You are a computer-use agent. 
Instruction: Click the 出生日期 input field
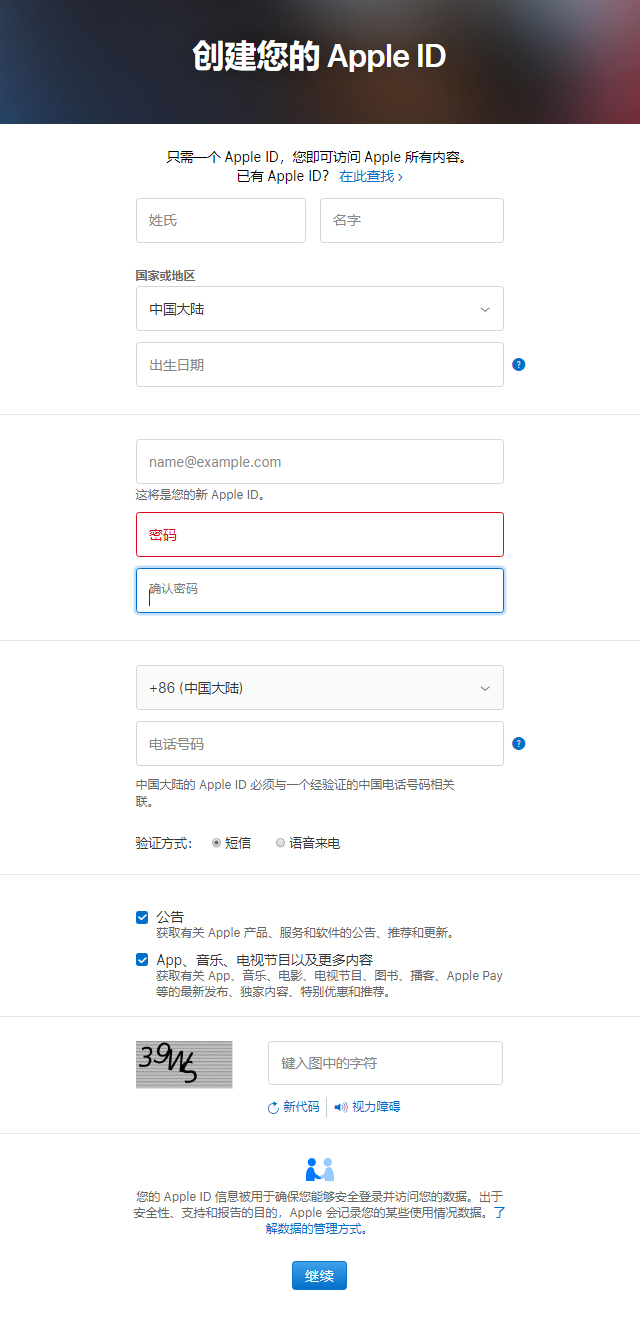pyautogui.click(x=320, y=365)
